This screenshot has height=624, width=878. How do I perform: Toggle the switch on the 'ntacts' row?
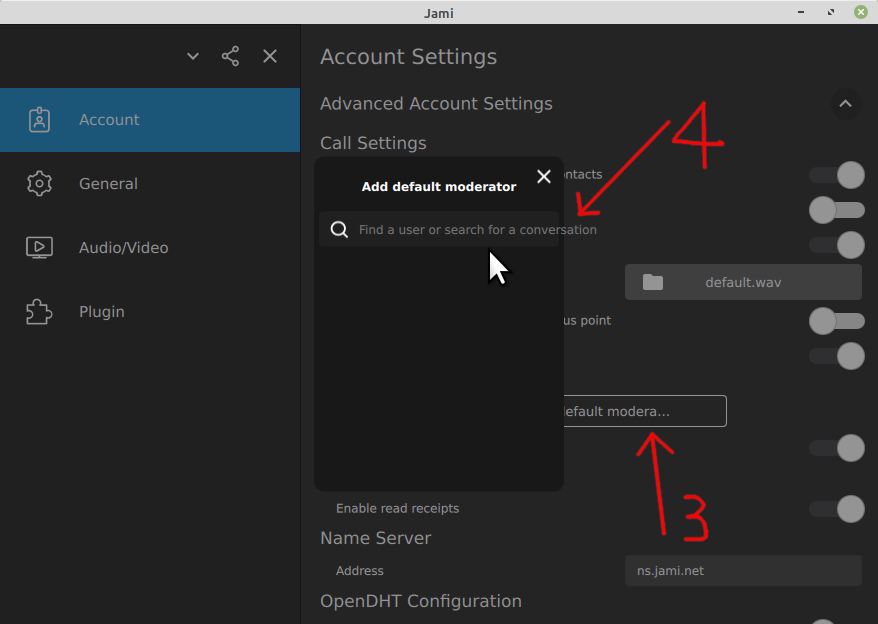coord(837,175)
